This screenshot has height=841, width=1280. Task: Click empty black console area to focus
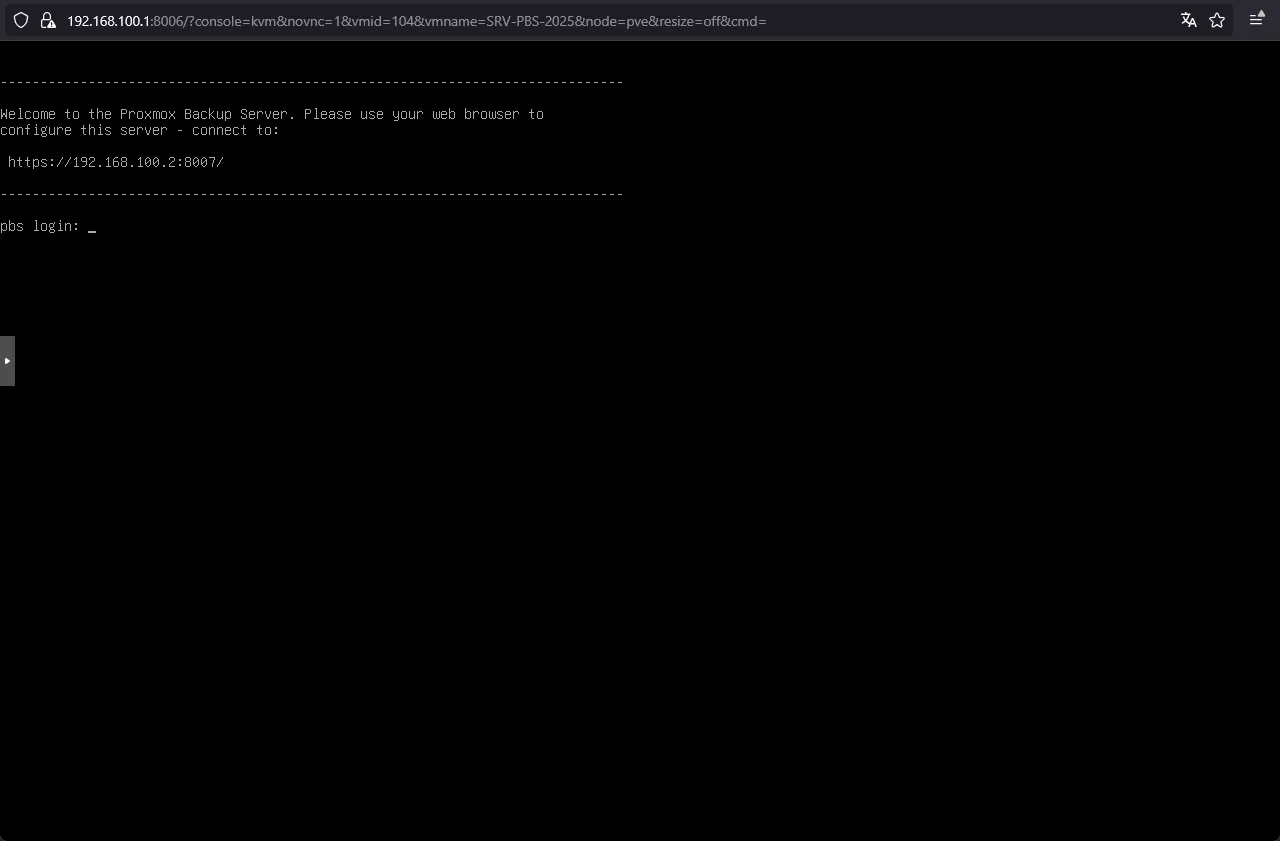pyautogui.click(x=640, y=550)
